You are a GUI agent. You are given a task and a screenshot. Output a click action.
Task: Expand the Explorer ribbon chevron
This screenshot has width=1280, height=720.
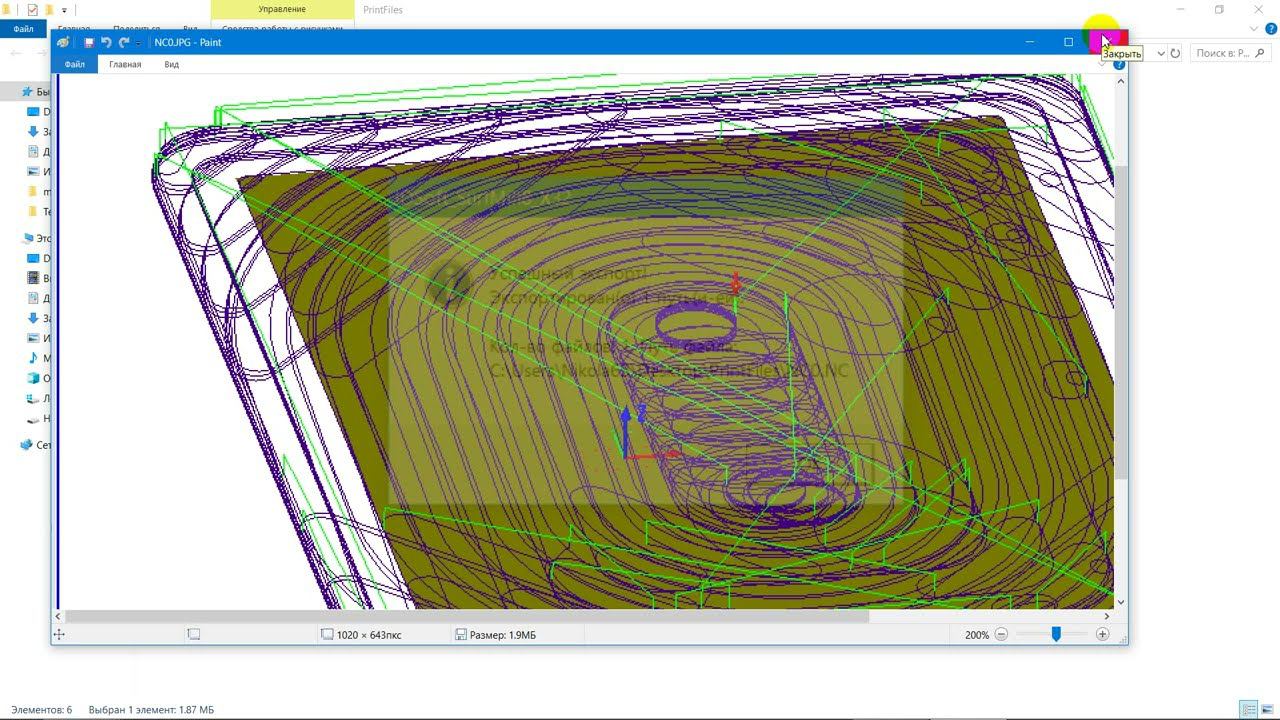pos(1254,29)
